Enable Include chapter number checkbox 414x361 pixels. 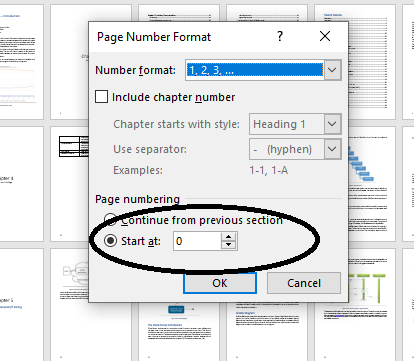pos(101,97)
